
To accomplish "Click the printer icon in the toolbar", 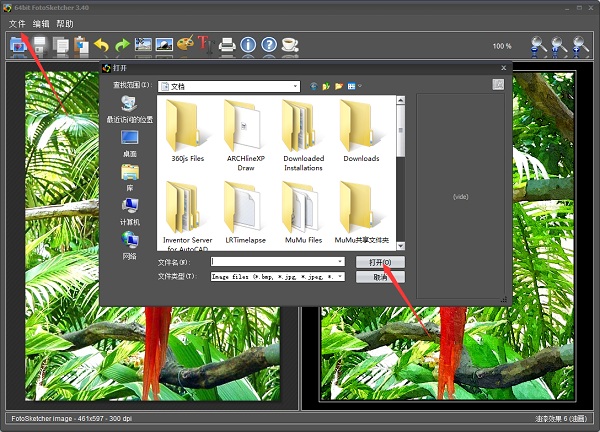I will coord(227,45).
